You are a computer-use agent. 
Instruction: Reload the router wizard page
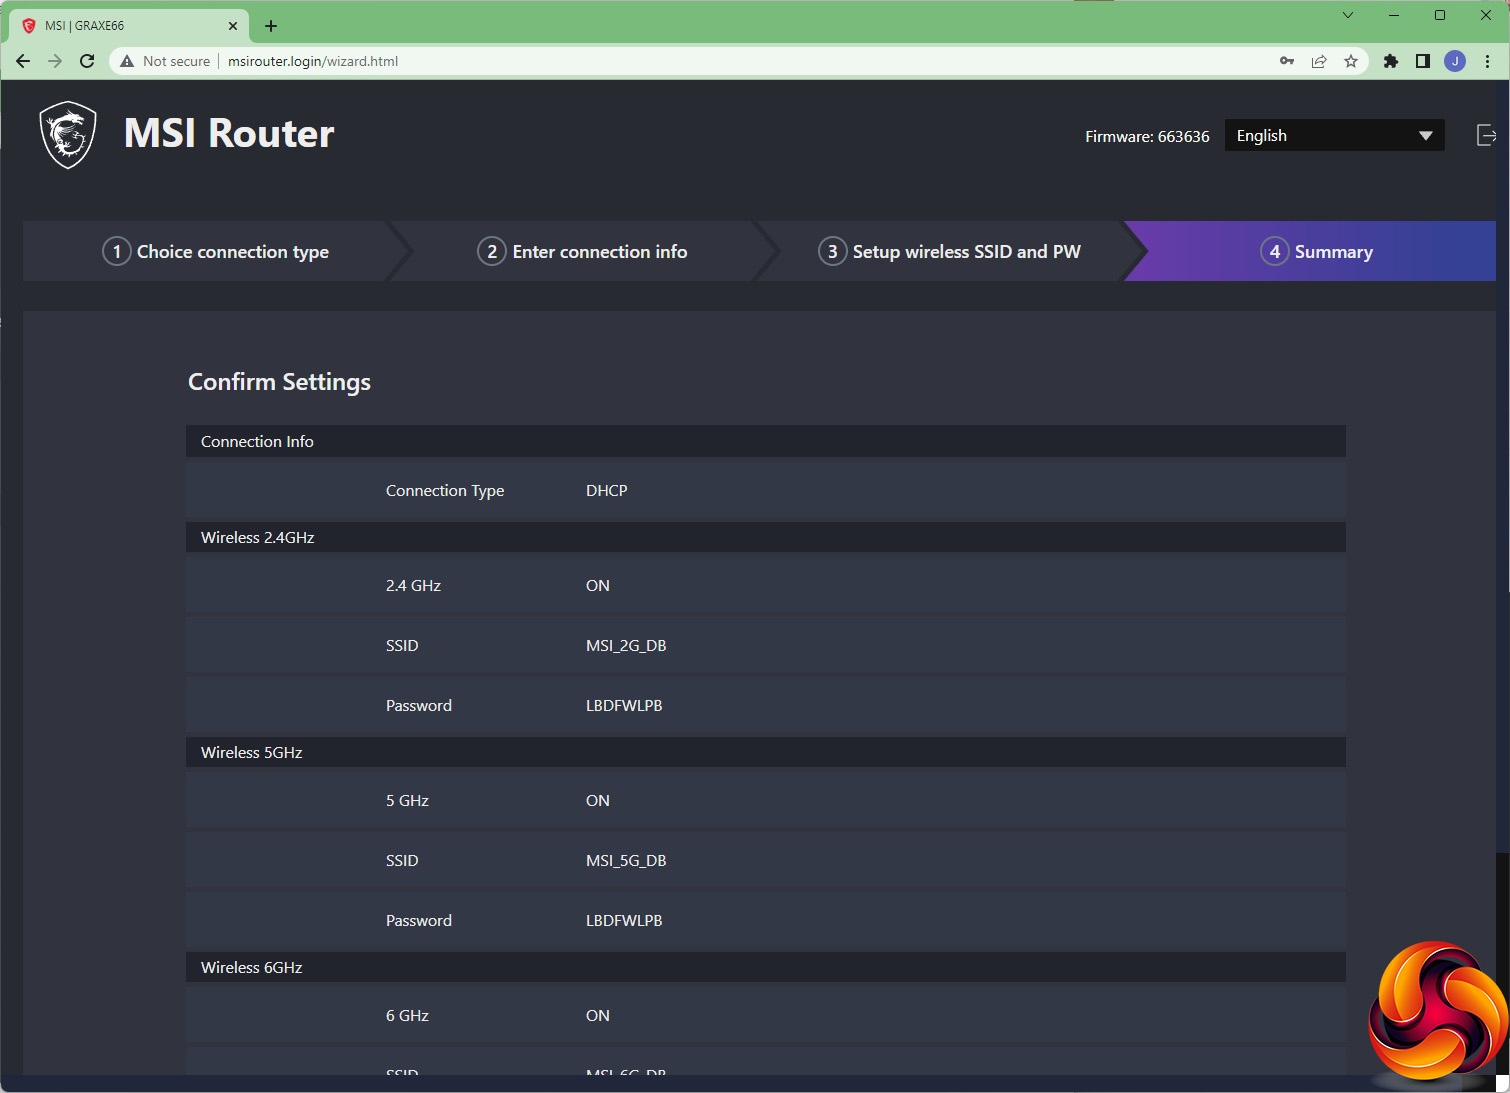tap(87, 61)
